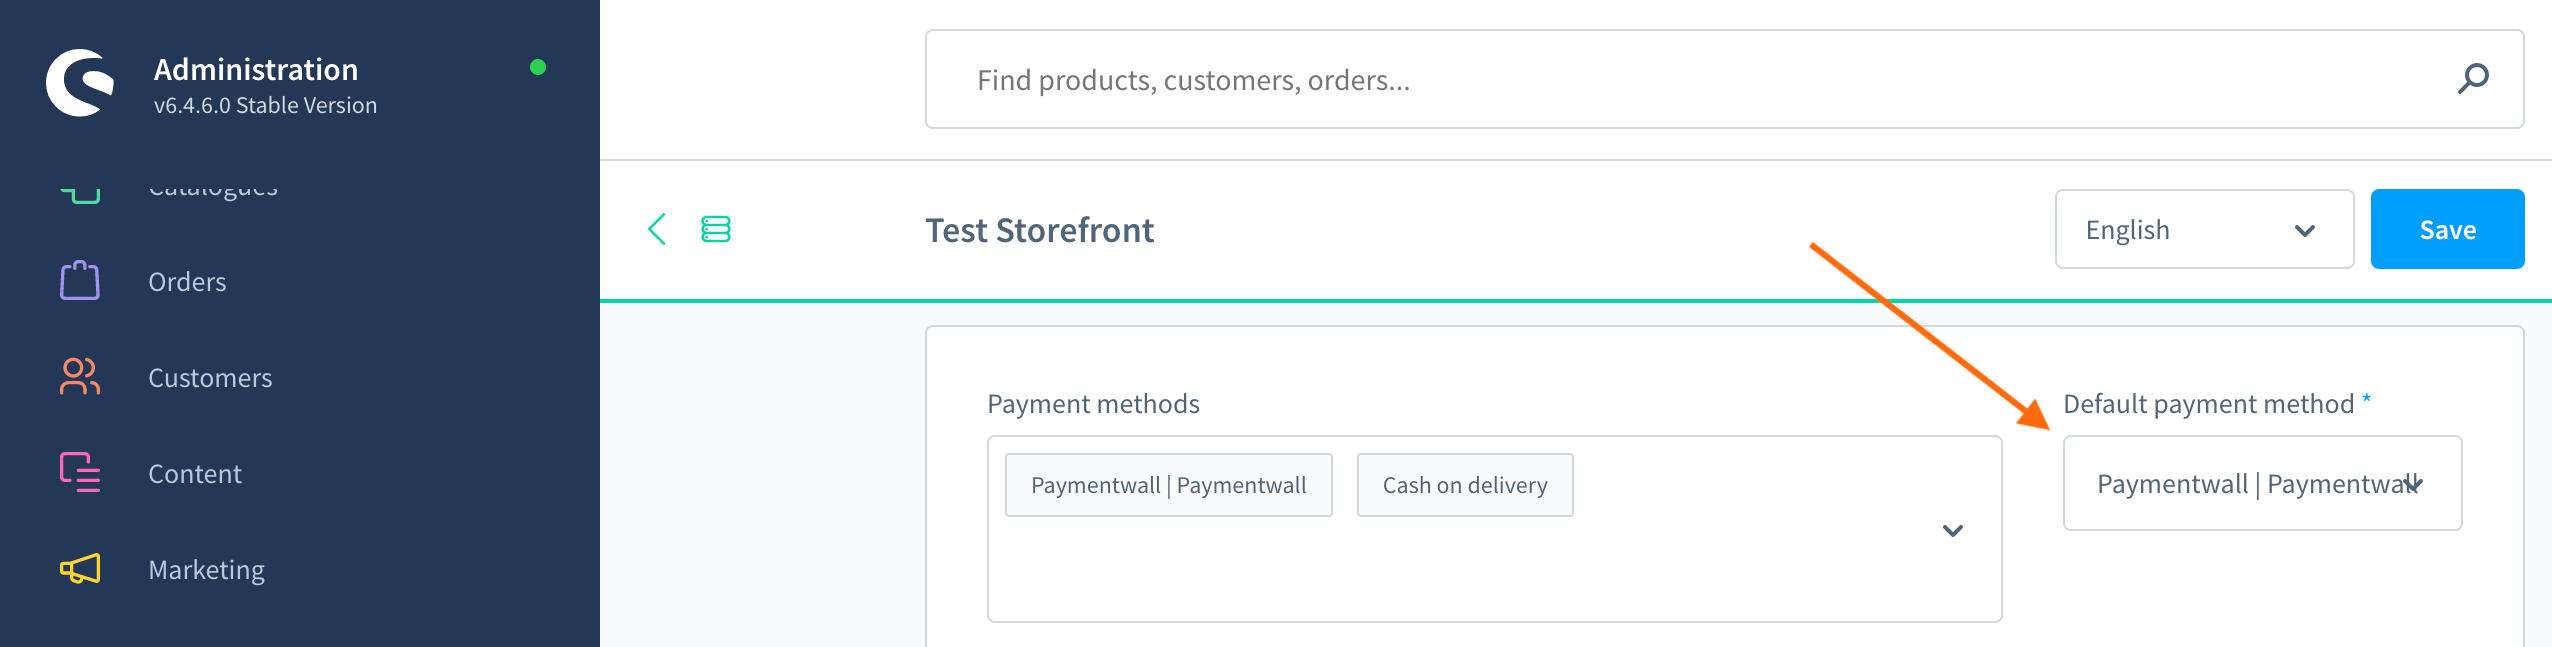The width and height of the screenshot is (2552, 647).
Task: Click the Orders bag icon
Action: pyautogui.click(x=80, y=281)
